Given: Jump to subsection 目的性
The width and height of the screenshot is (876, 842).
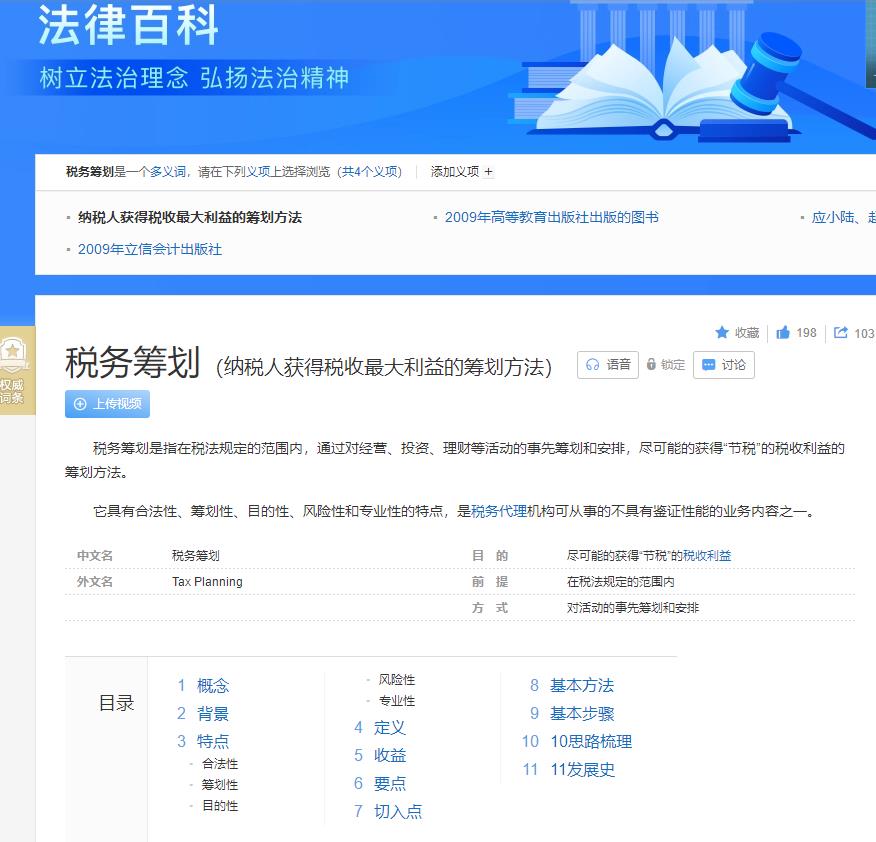Looking at the screenshot, I should tap(220, 806).
